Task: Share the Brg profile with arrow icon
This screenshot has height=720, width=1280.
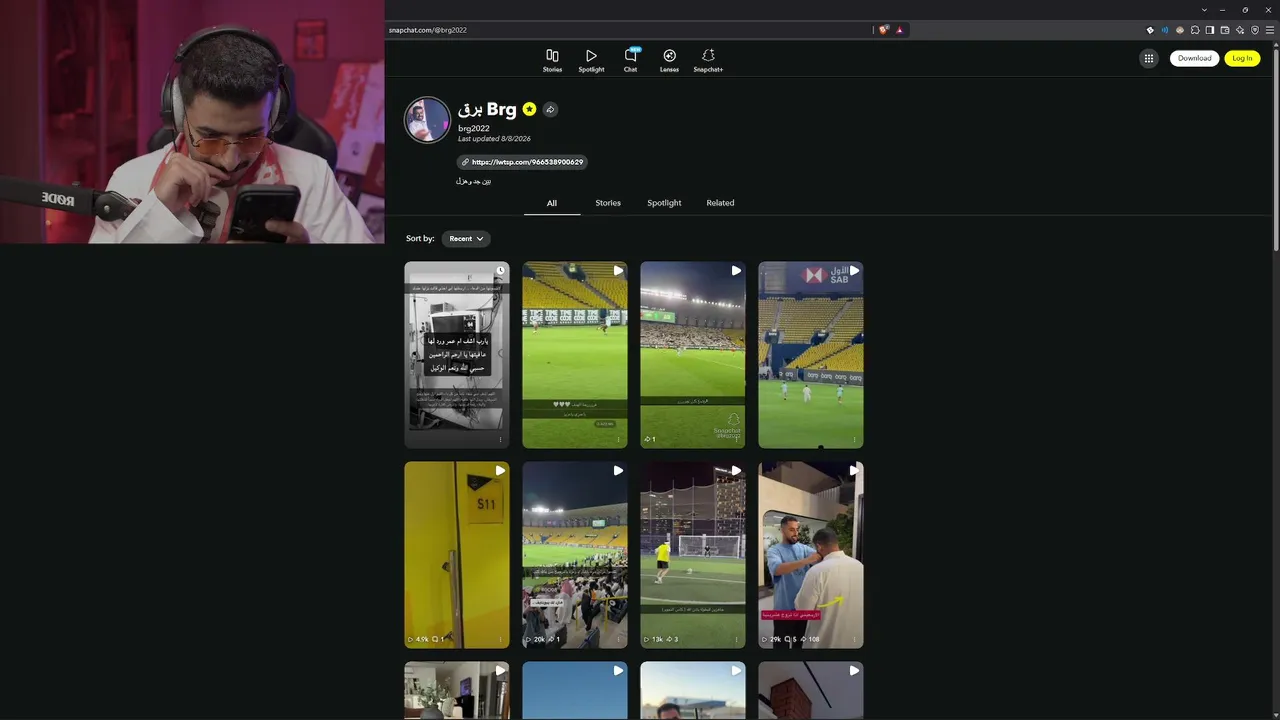Action: 550,109
